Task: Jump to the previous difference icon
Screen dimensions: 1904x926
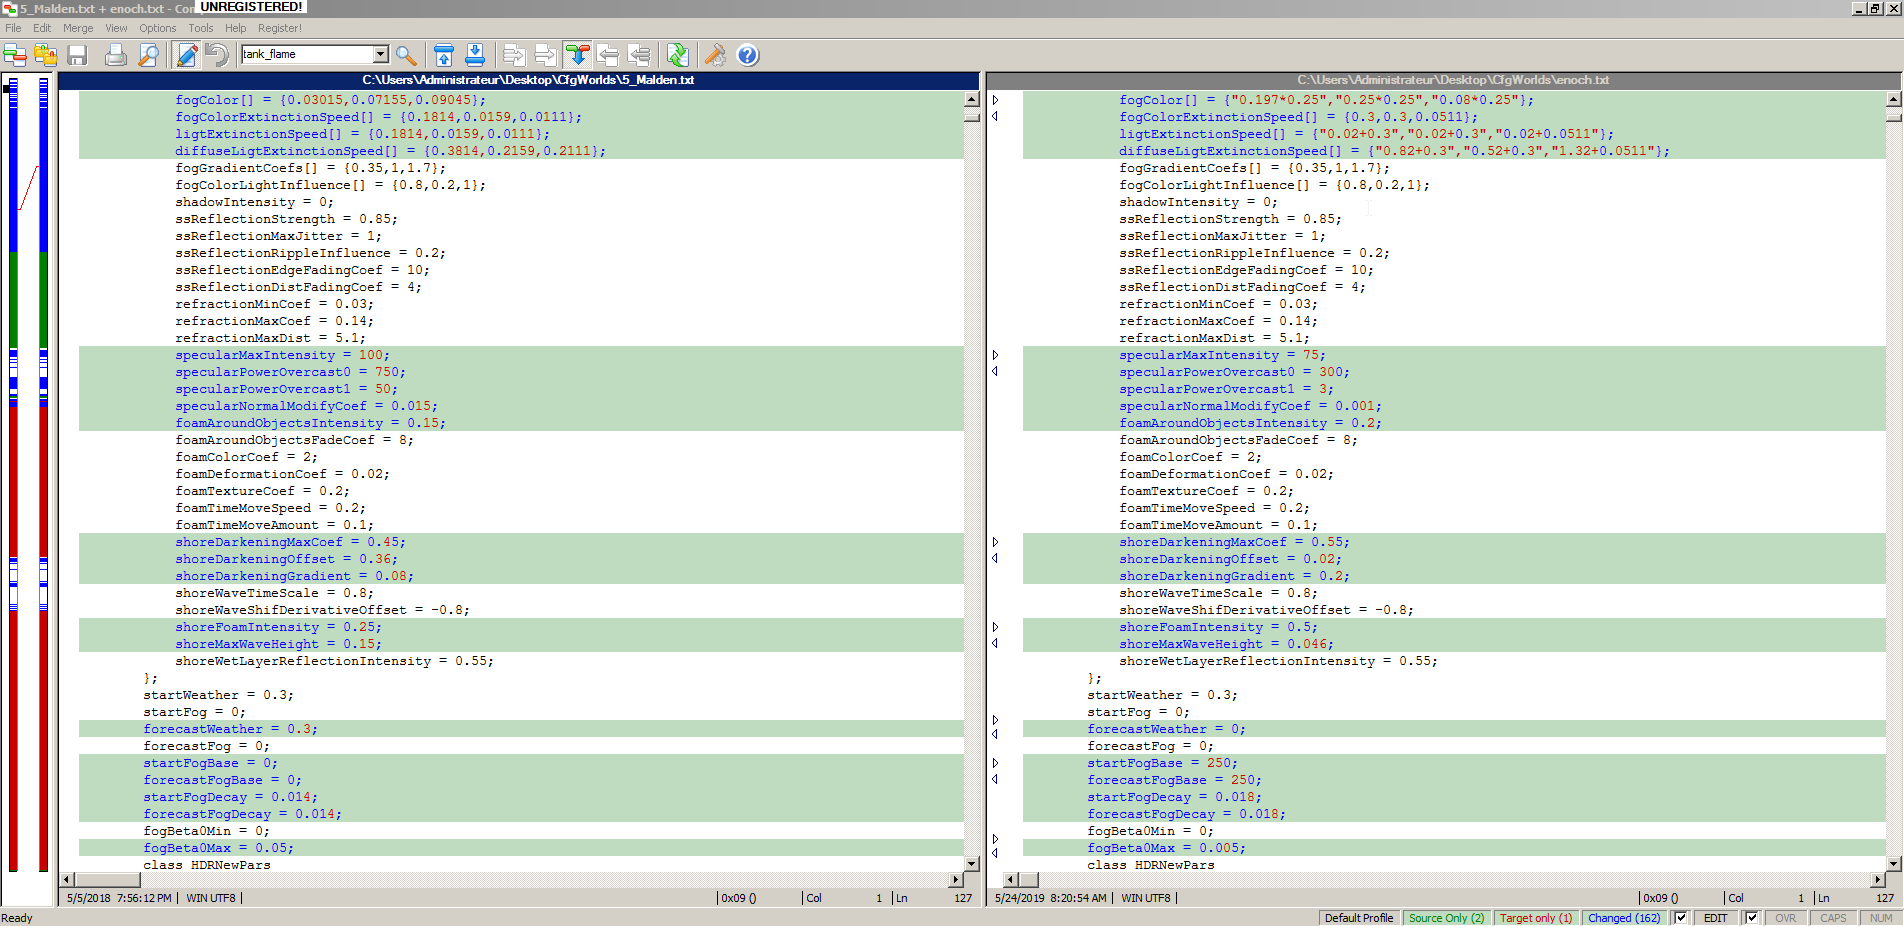Action: (444, 55)
